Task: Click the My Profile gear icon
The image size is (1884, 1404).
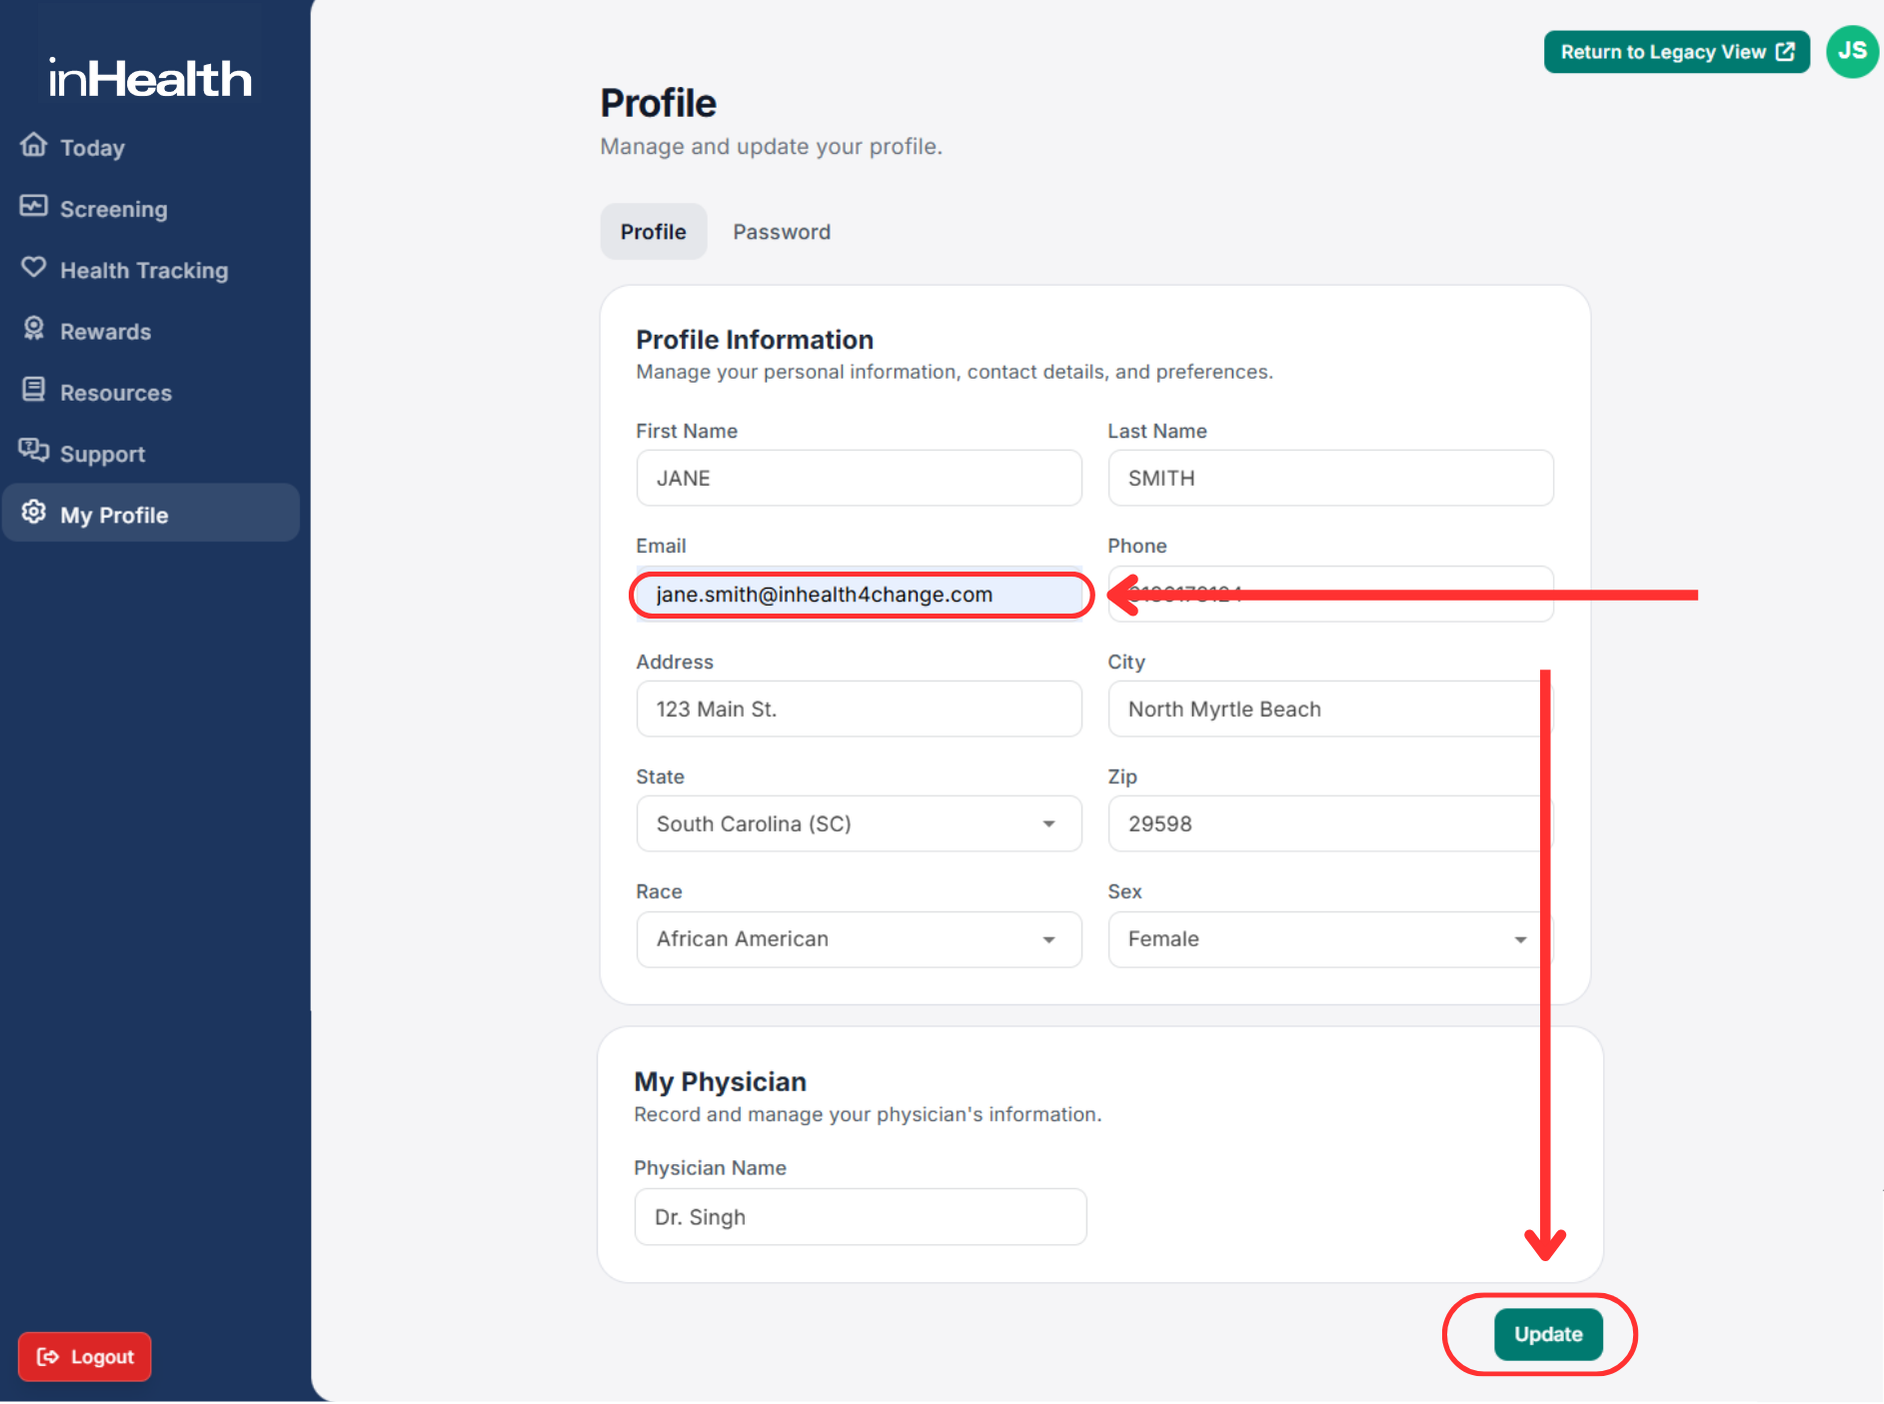Action: (x=34, y=513)
